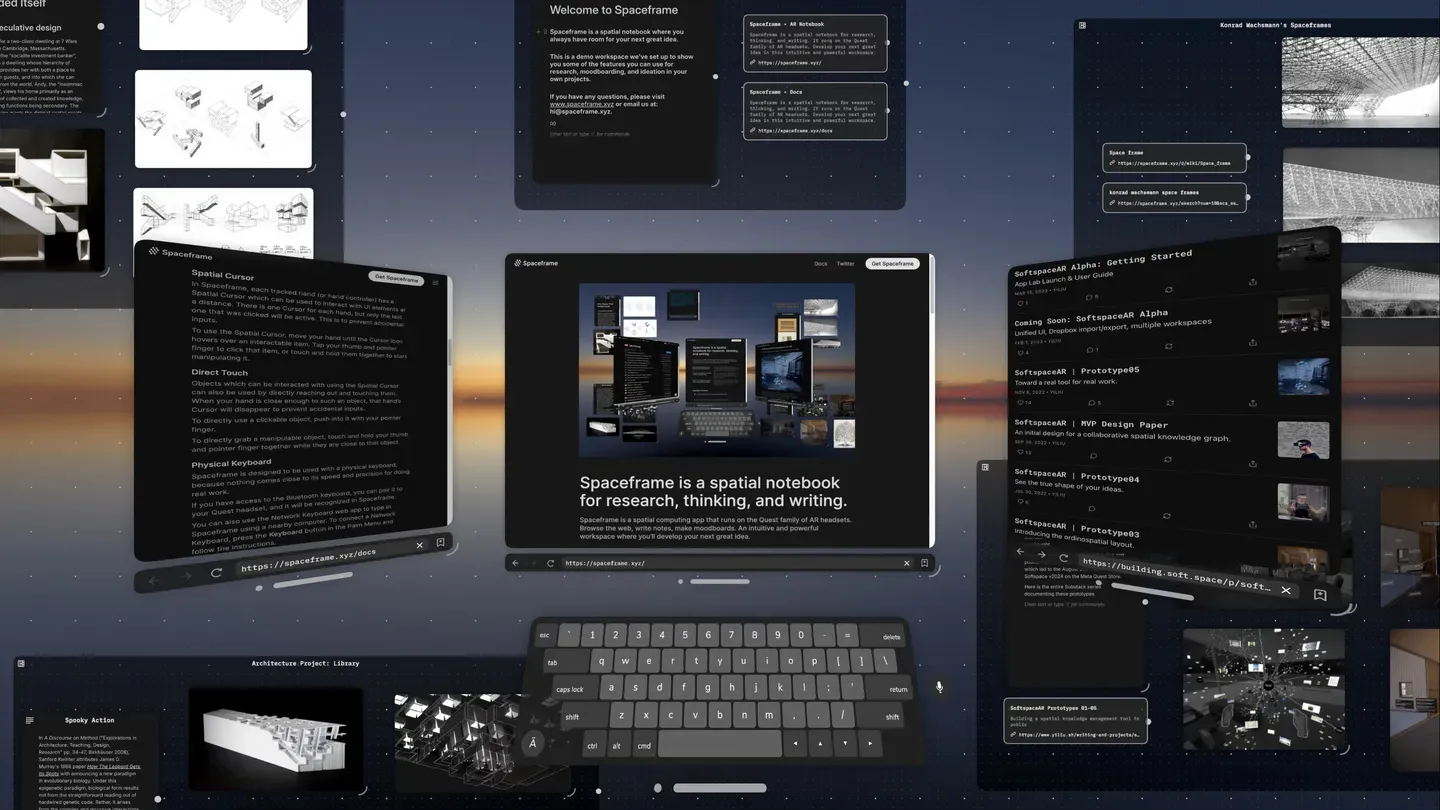Click the Prototype04 video thumbnail in the feed

point(1303,501)
